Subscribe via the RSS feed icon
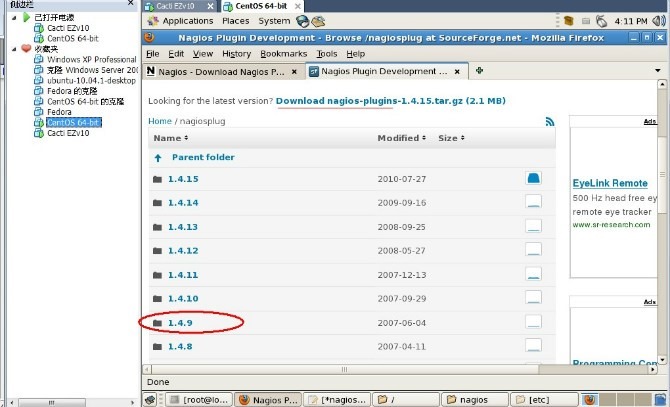670x407 pixels. point(550,122)
